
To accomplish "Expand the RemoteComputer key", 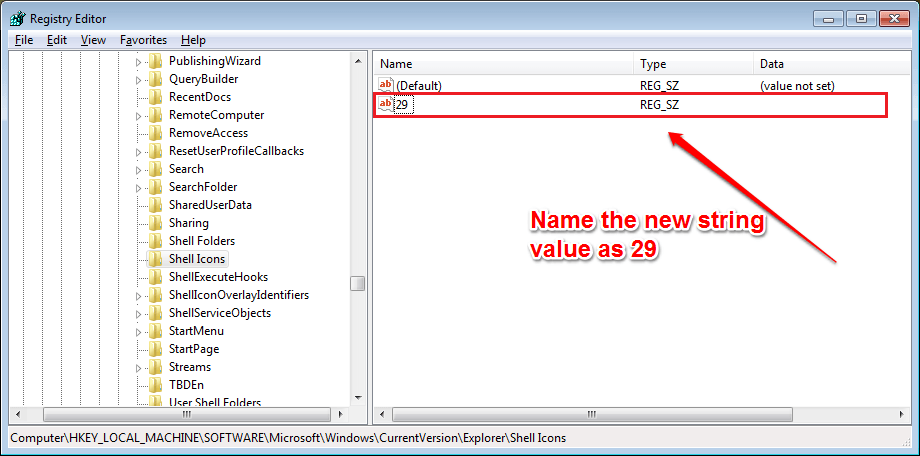I will [x=138, y=116].
